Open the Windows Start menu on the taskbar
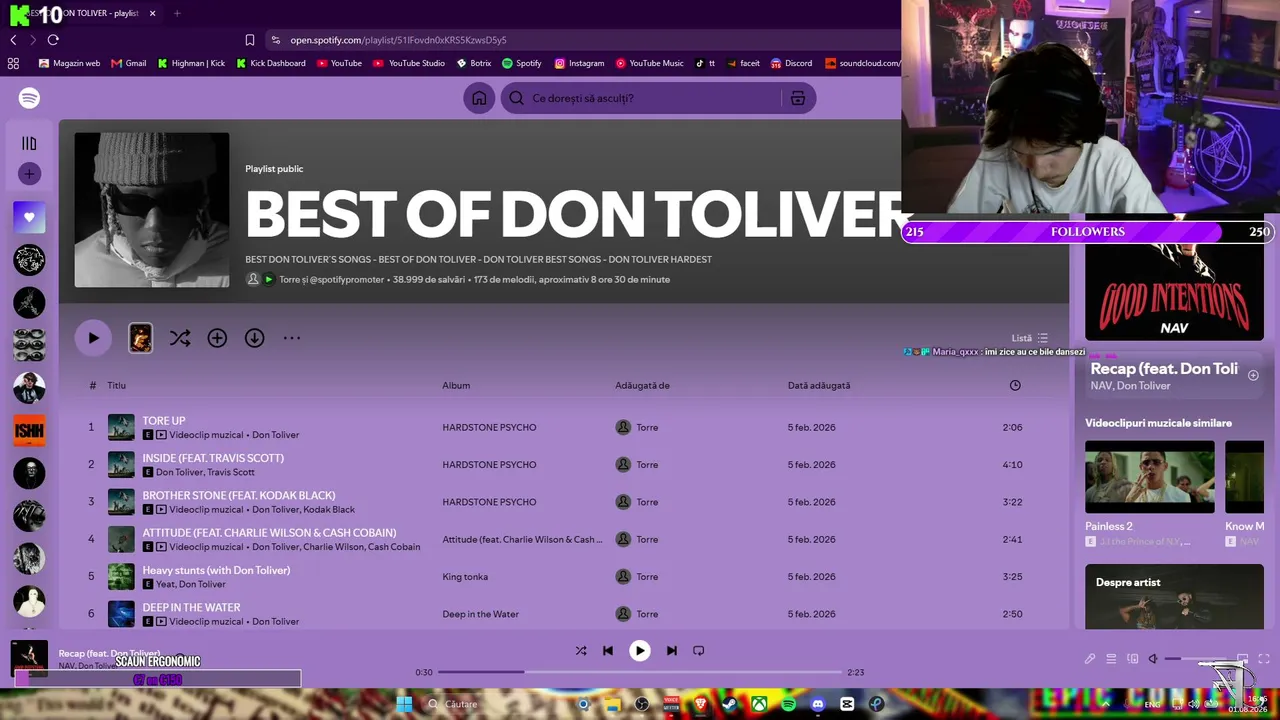Viewport: 1280px width, 720px height. pos(404,704)
